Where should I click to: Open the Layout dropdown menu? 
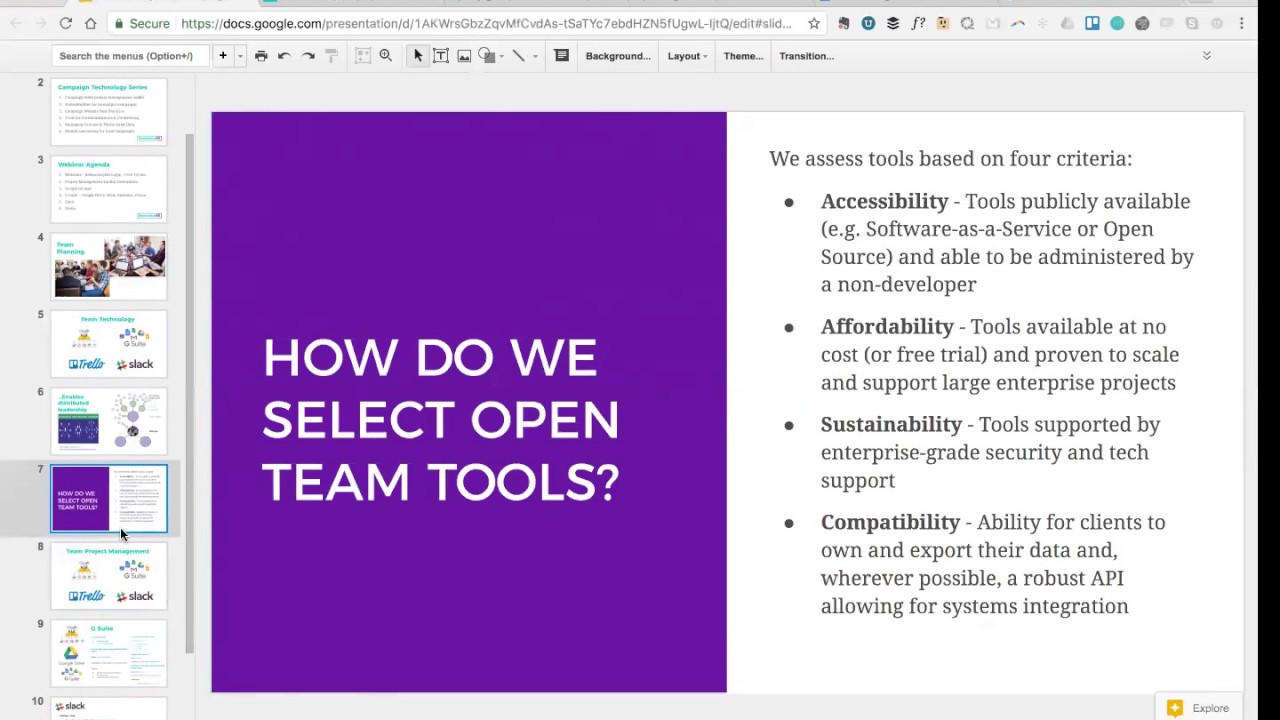(x=687, y=56)
